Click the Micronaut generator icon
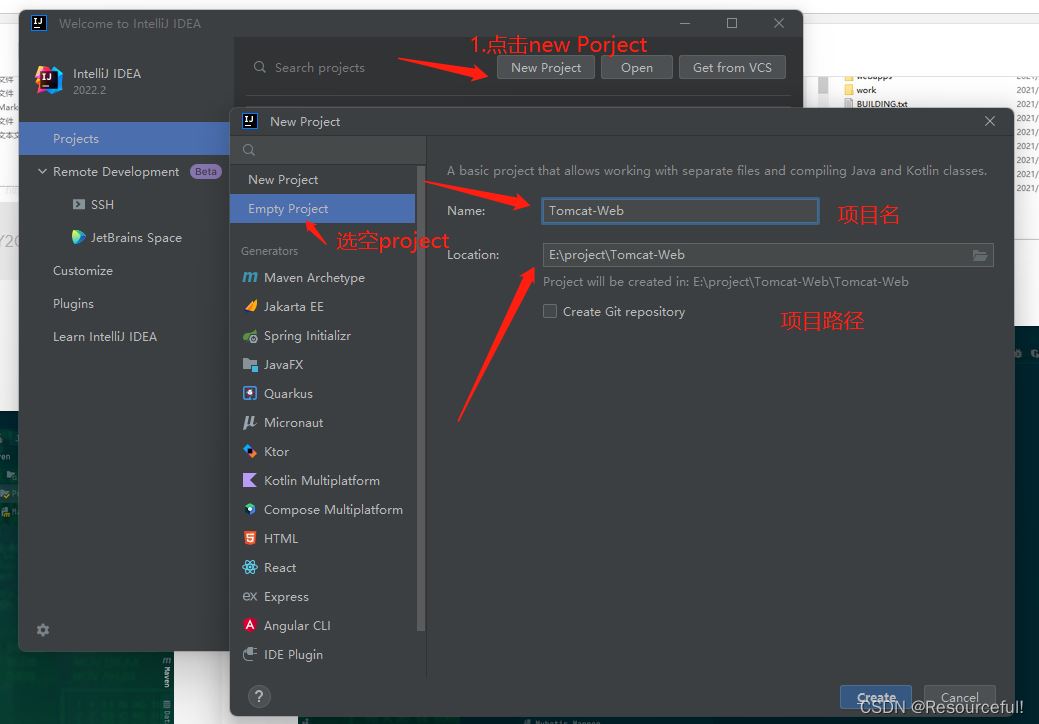Viewport: 1039px width, 724px height. click(250, 423)
